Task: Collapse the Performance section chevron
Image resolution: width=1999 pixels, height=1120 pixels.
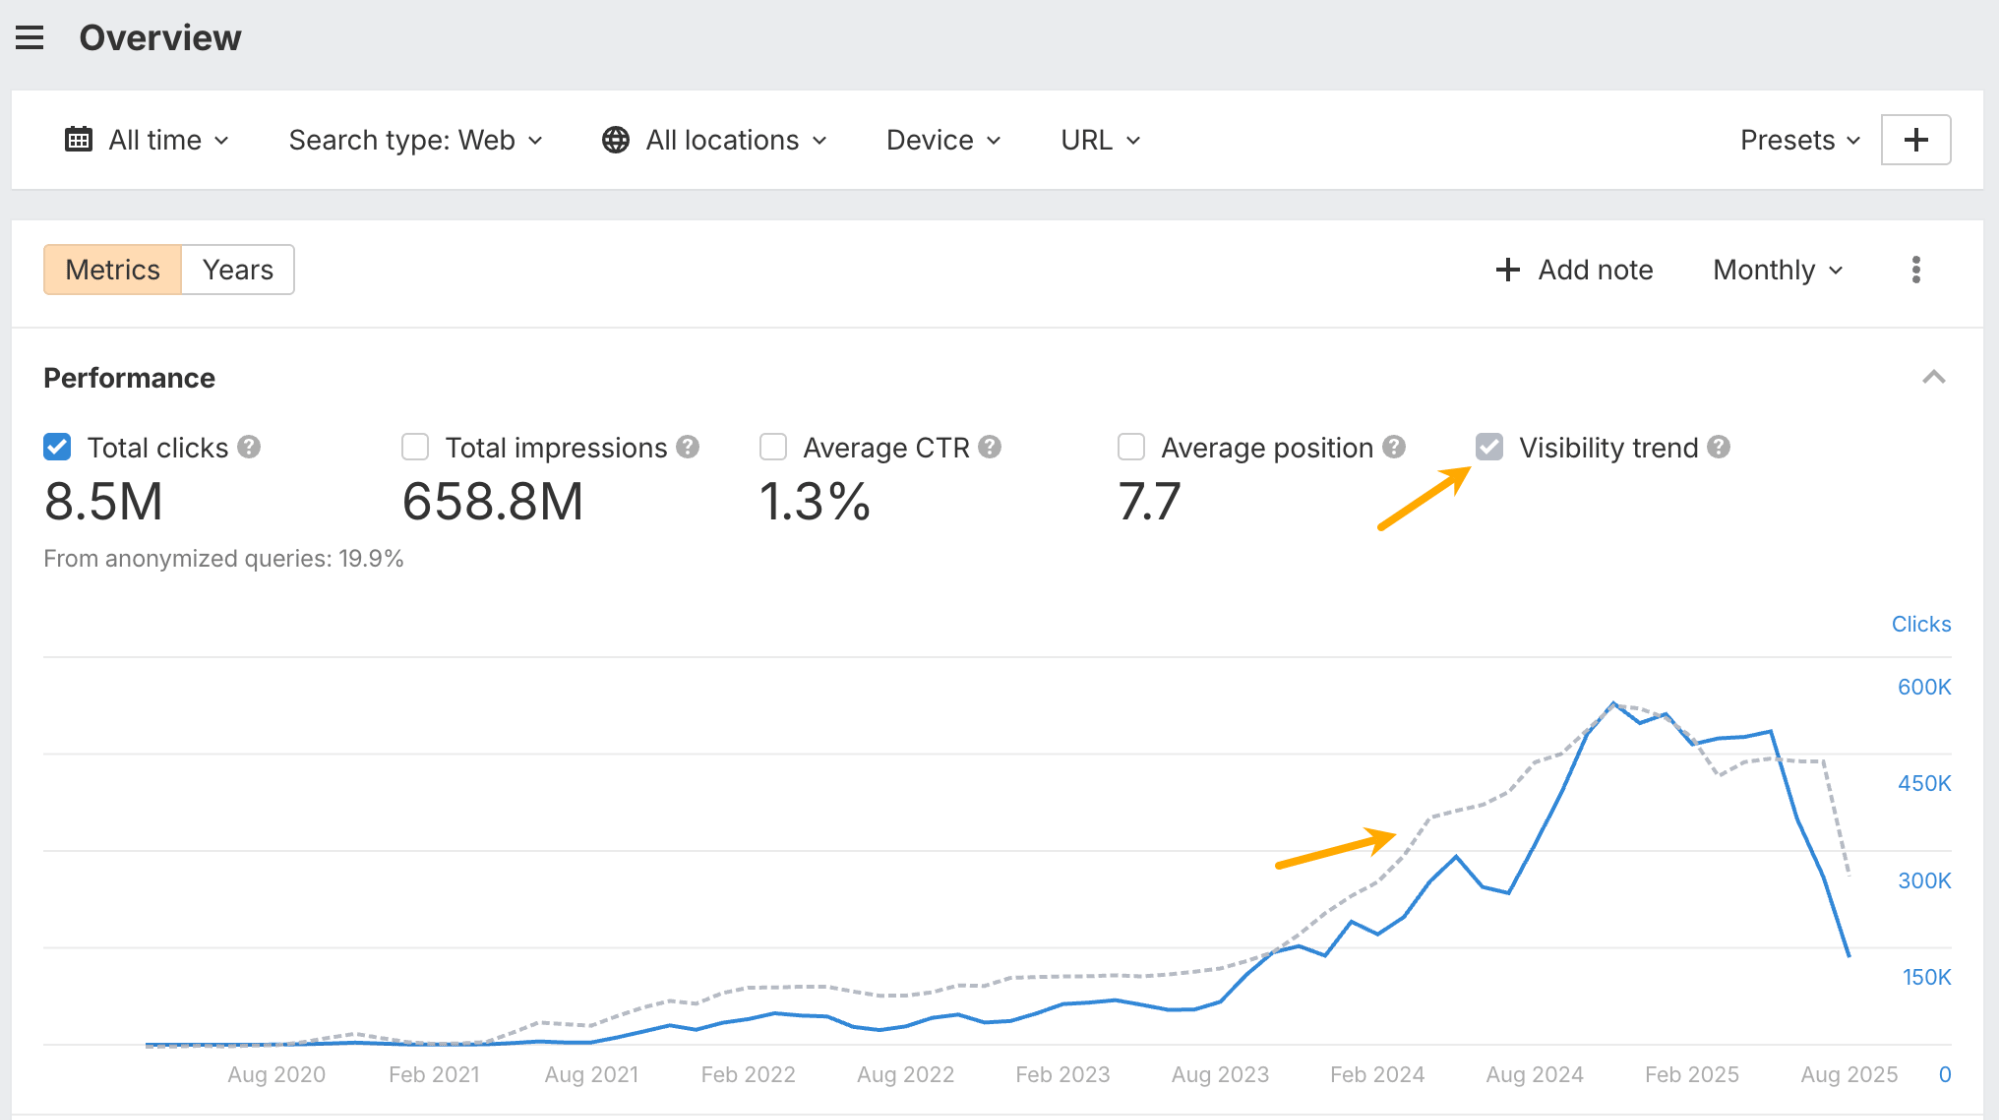Action: [1933, 378]
